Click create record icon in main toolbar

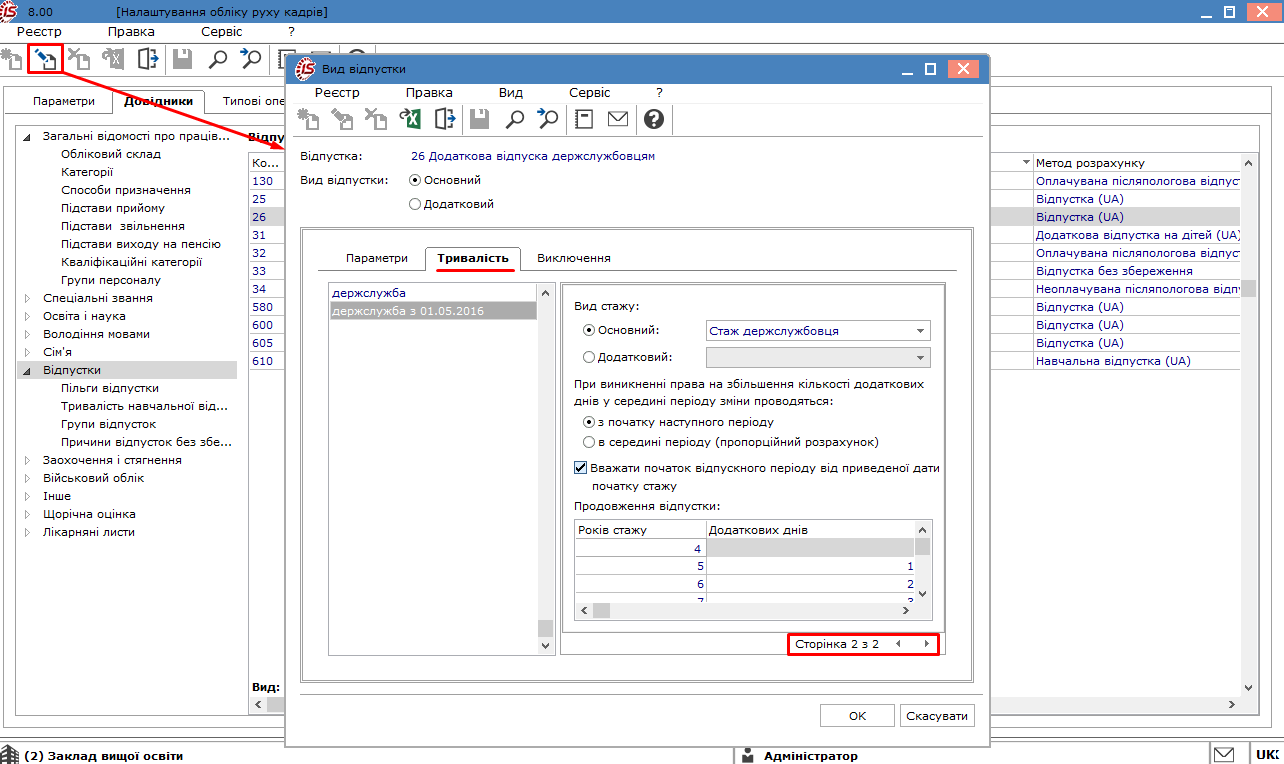[12, 58]
